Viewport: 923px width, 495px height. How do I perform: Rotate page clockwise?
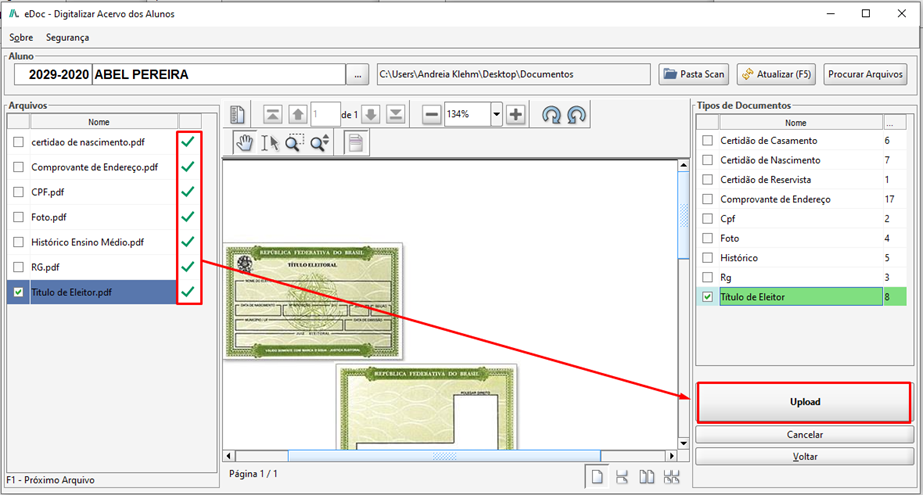pyautogui.click(x=552, y=114)
